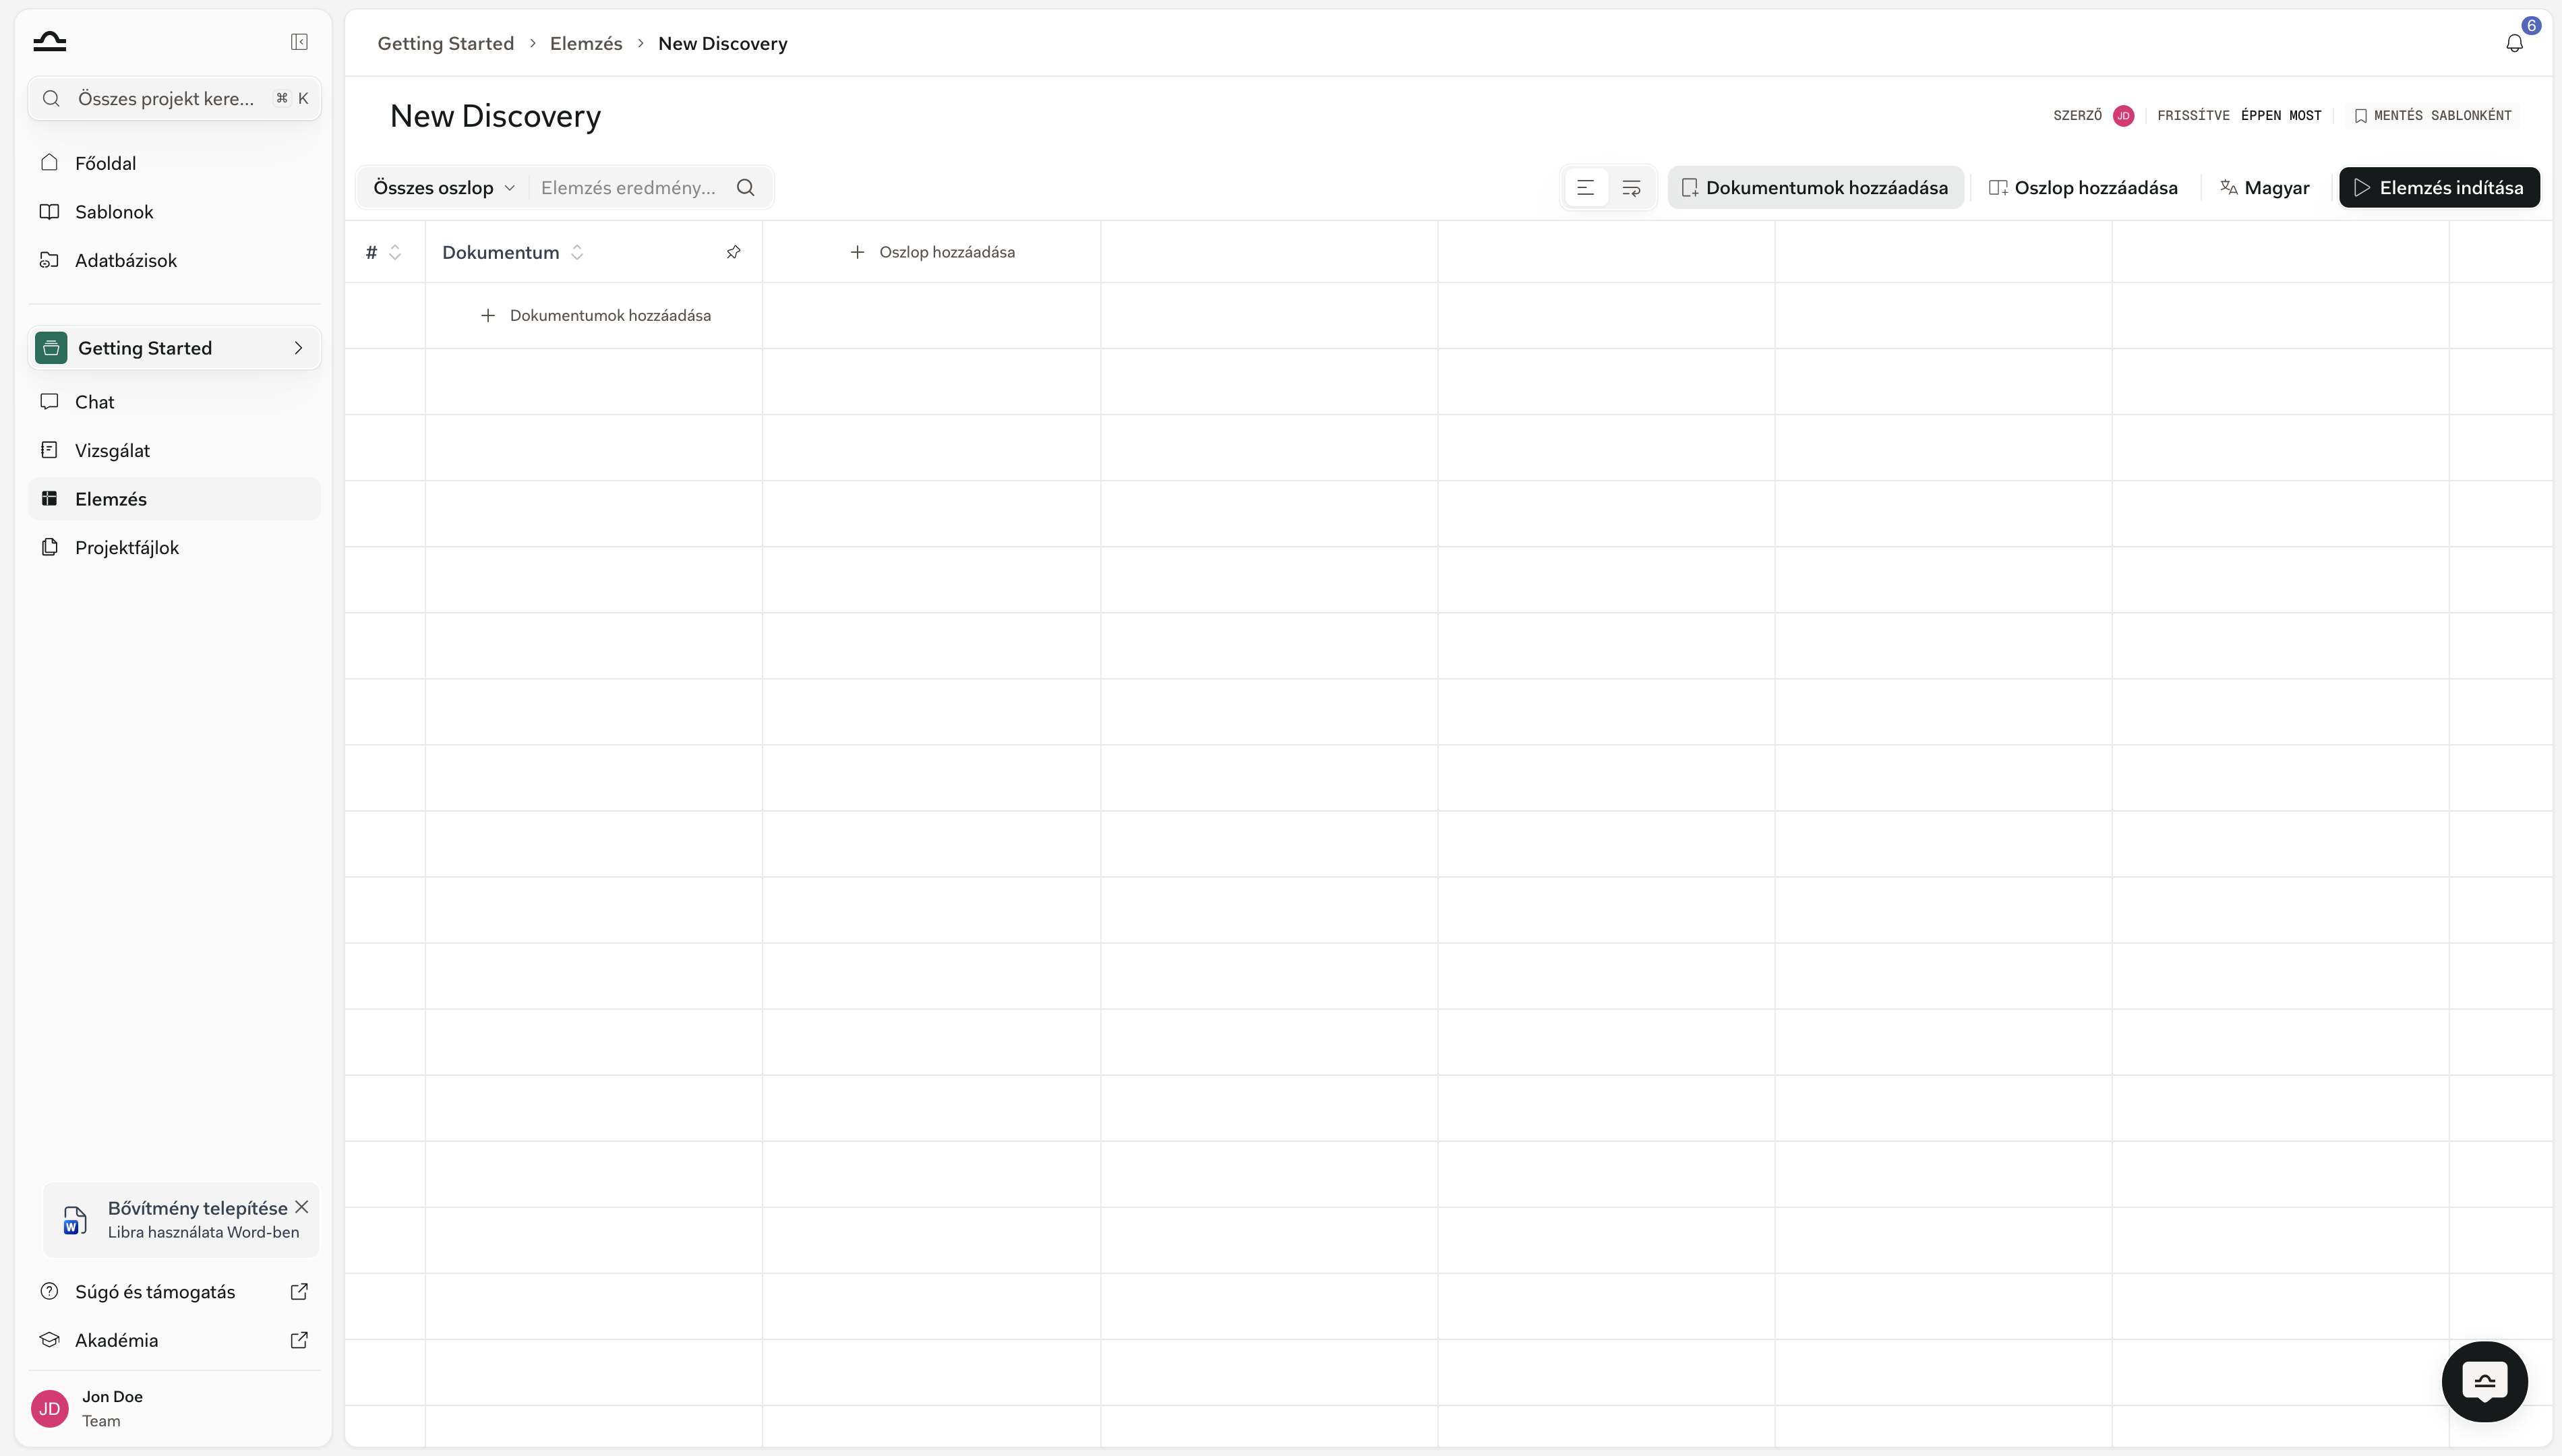This screenshot has width=2562, height=1456.
Task: Dismiss the Bővítmény telepítése banner
Action: pos(301,1207)
